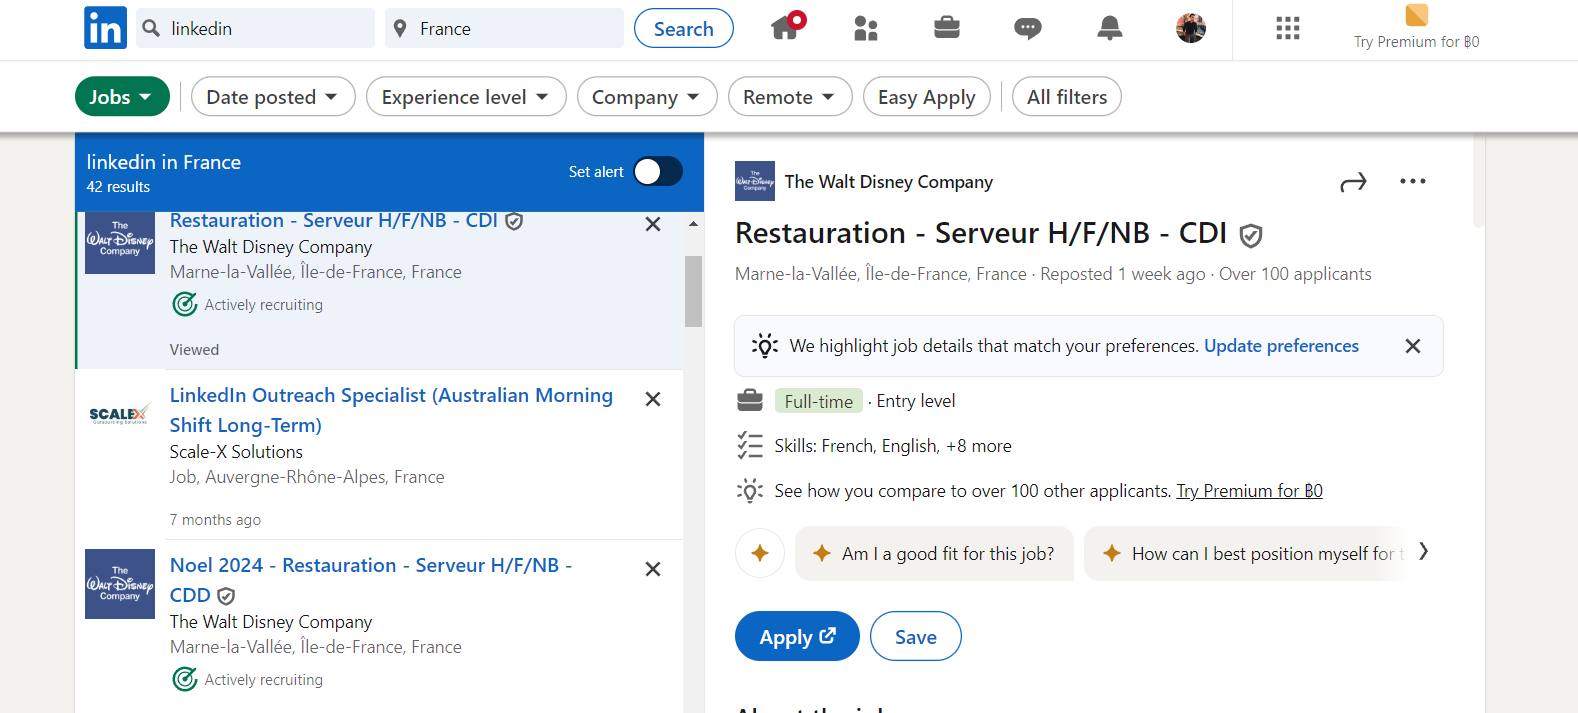Click the keyword search field containing linkedin

[255, 28]
